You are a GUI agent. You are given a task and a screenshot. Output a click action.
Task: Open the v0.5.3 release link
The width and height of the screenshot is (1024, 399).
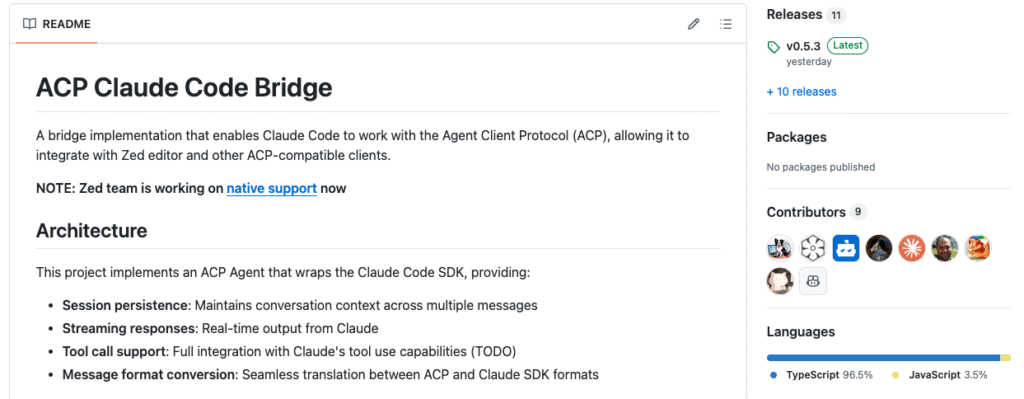coord(803,46)
